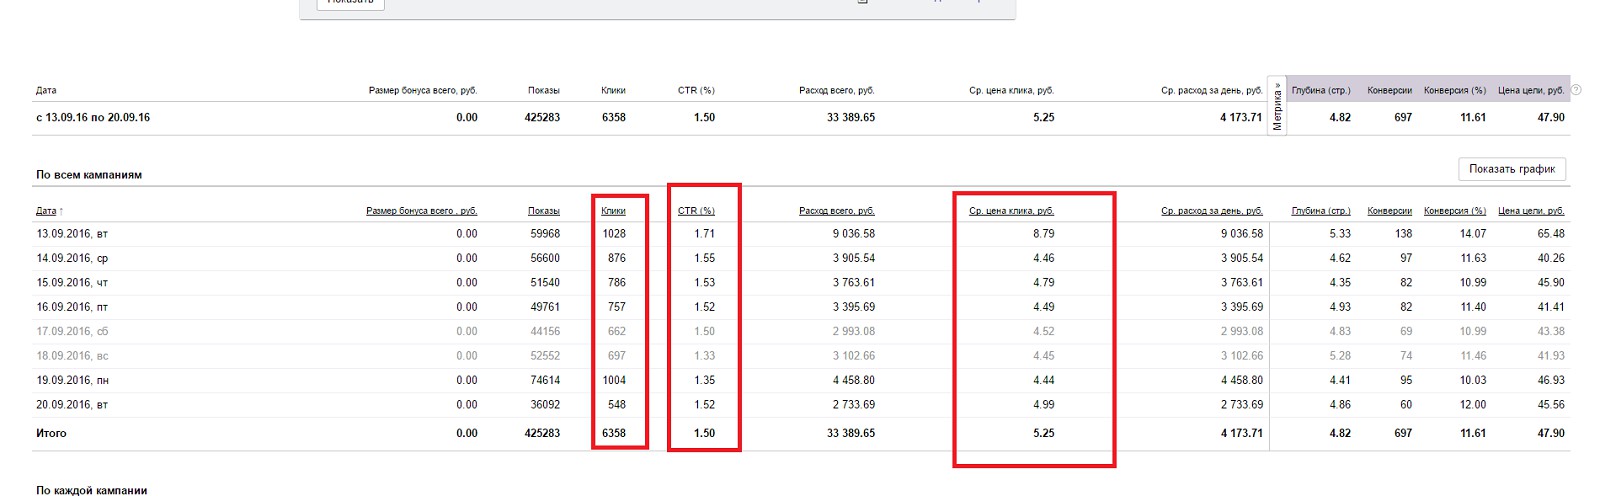Screen dimensions: 1600x496
Task: Sort by the underlined CTR (%) header
Action: pyautogui.click(x=696, y=211)
